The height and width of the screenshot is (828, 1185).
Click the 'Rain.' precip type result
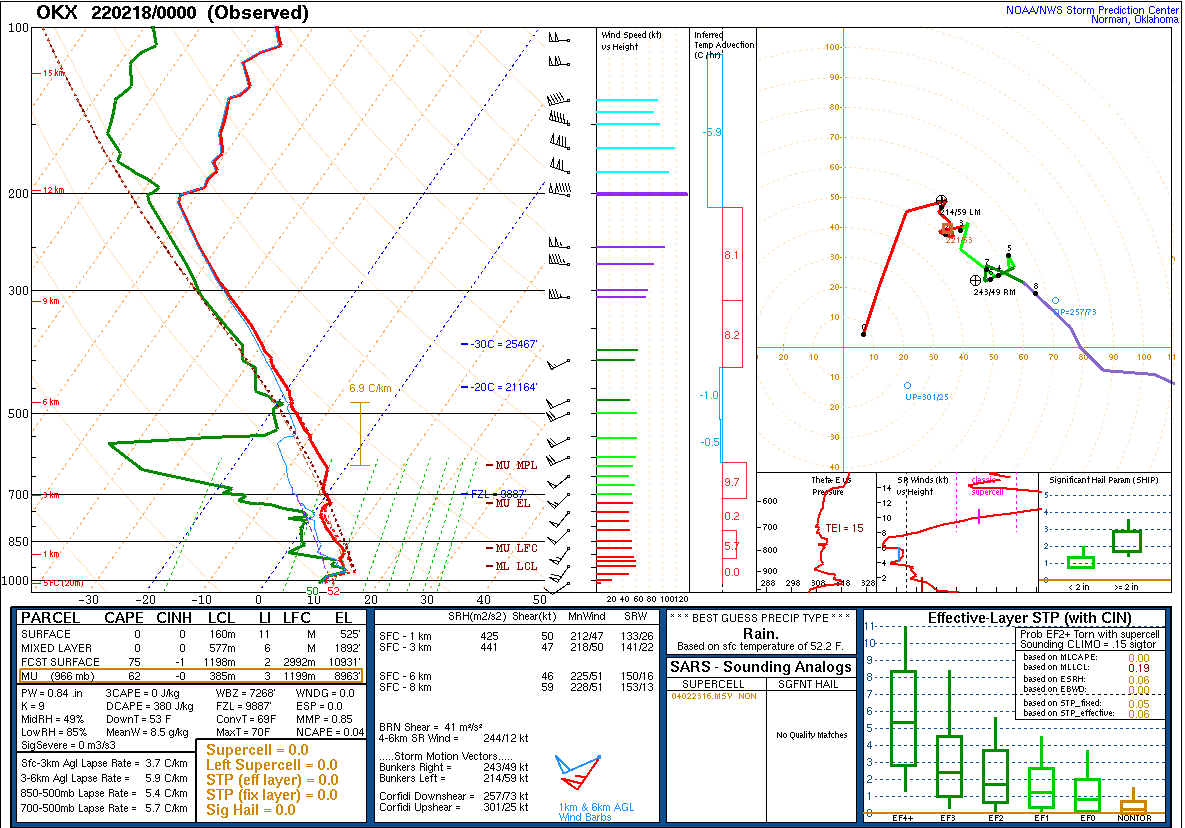point(760,633)
